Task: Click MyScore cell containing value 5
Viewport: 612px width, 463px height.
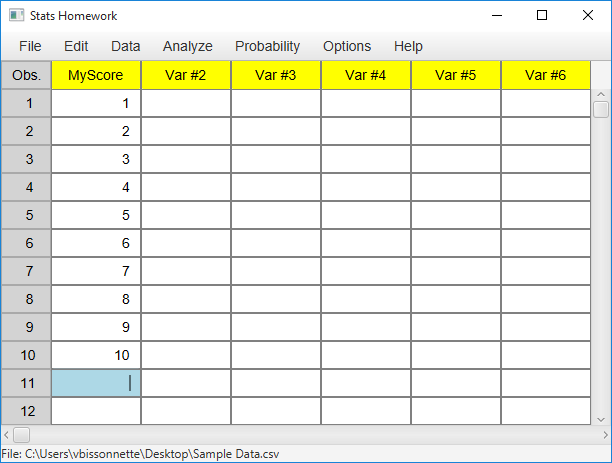Action: (x=96, y=215)
